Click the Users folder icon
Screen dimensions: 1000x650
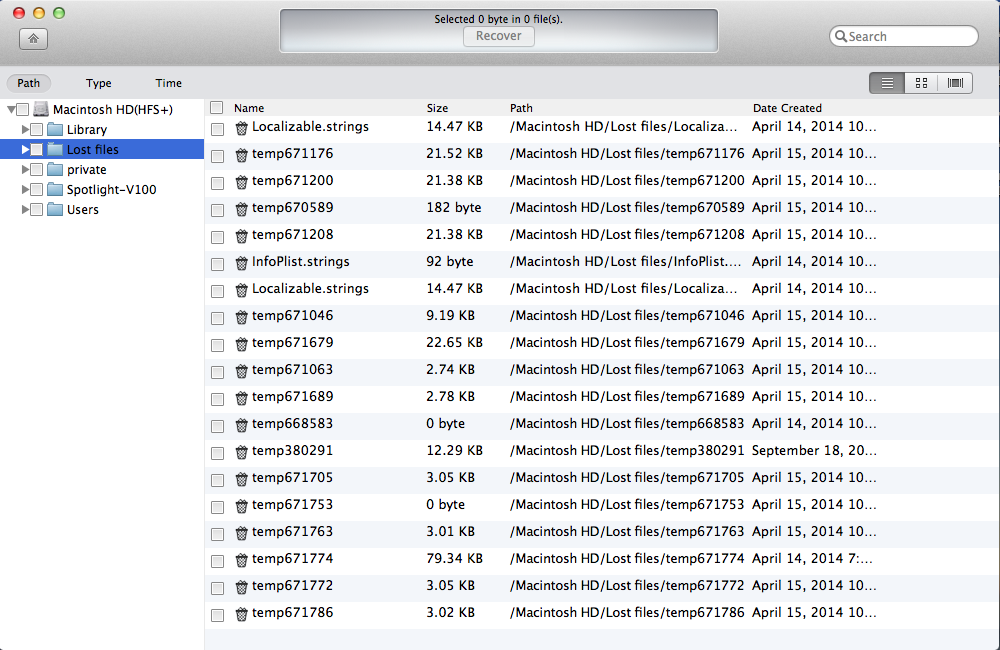point(55,209)
